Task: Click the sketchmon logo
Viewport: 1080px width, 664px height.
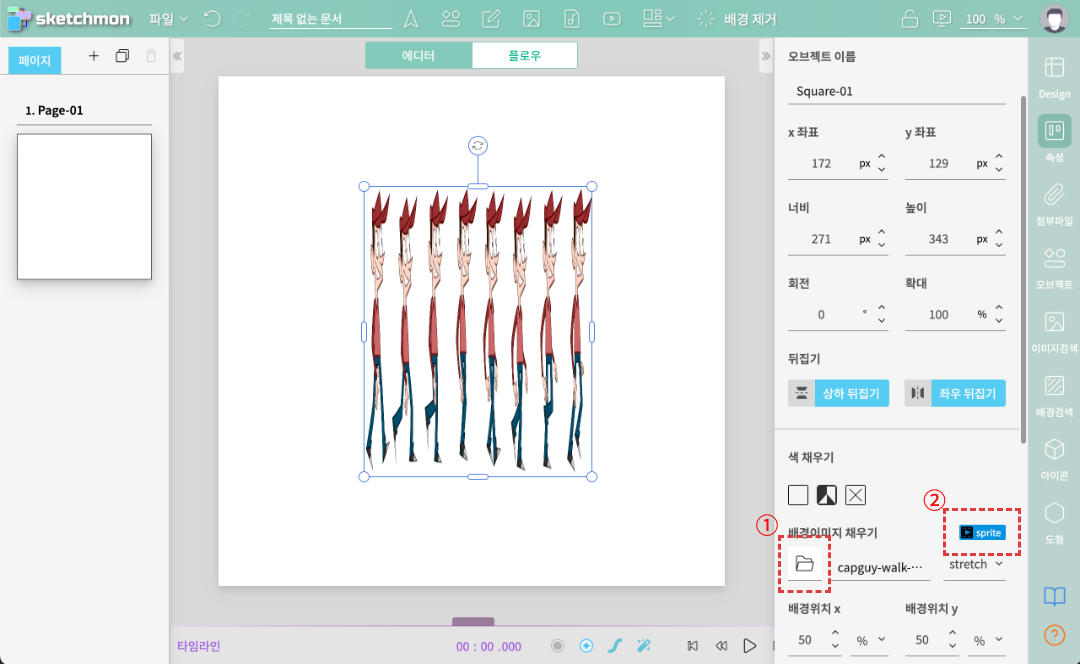Action: click(x=68, y=19)
